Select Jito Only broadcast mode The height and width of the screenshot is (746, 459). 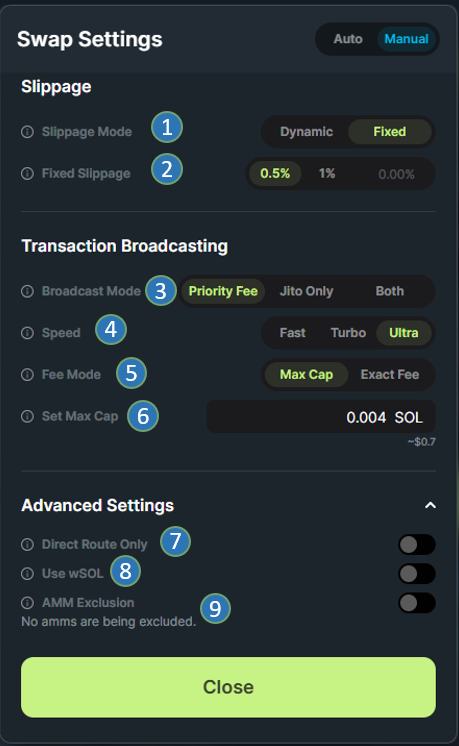coord(306,291)
